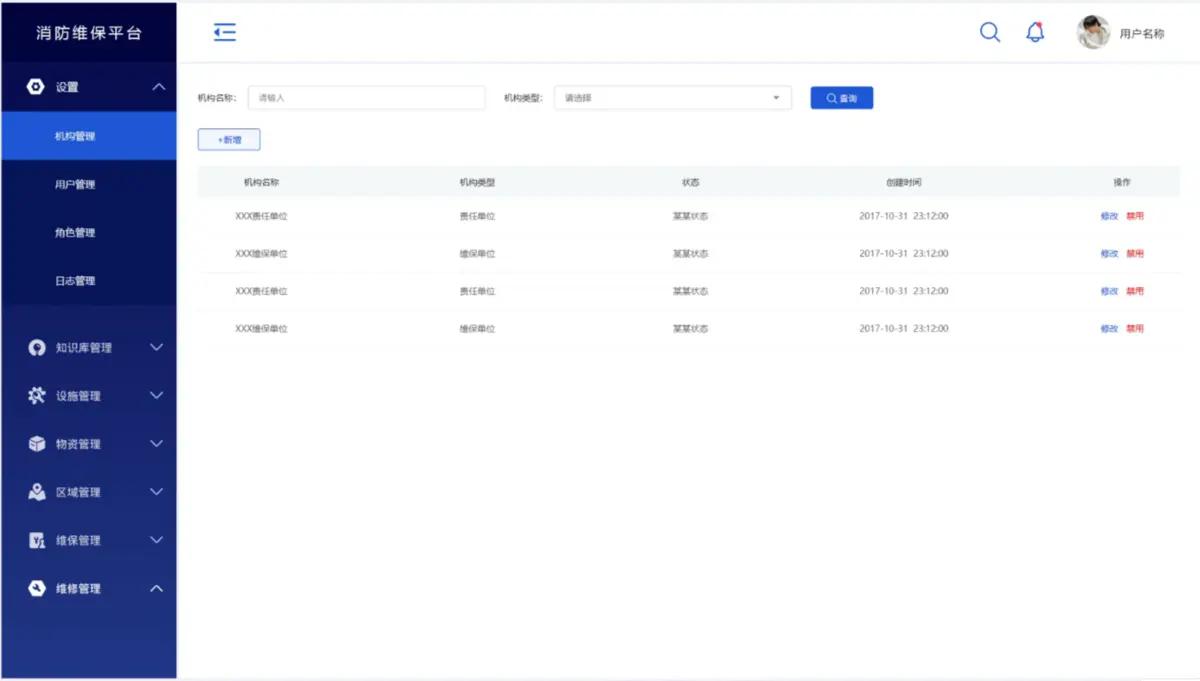This screenshot has width=1200, height=681.
Task: Click the 设置 hexagon icon in sidebar
Action: click(36, 87)
